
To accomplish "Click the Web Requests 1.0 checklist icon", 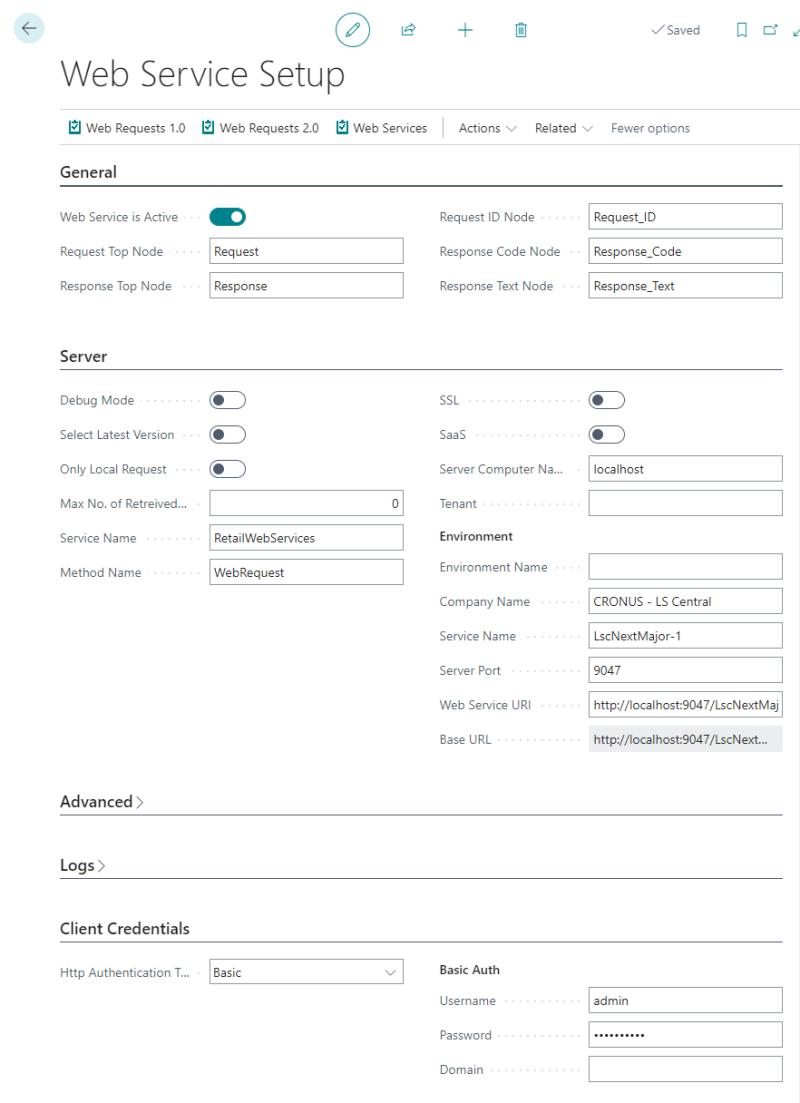I will pyautogui.click(x=74, y=127).
